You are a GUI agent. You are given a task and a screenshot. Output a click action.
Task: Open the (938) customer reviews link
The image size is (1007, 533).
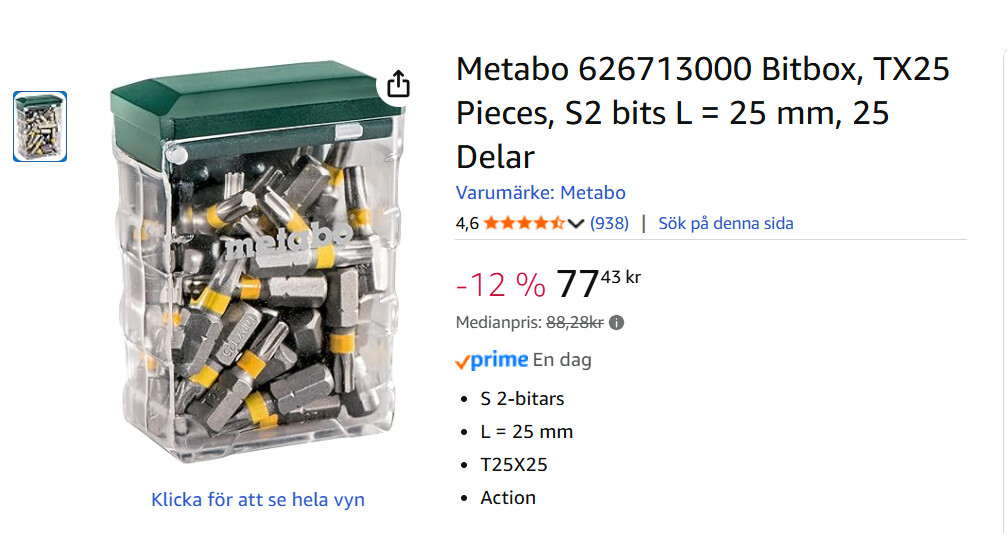(609, 223)
